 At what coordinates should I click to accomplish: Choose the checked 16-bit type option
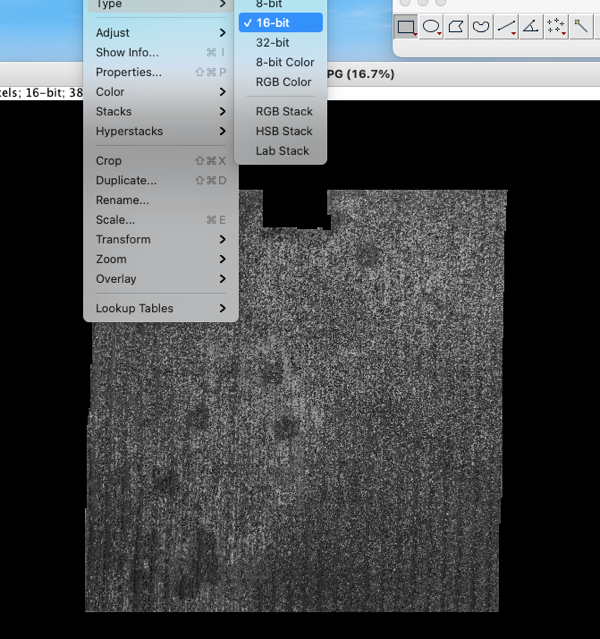coord(272,23)
